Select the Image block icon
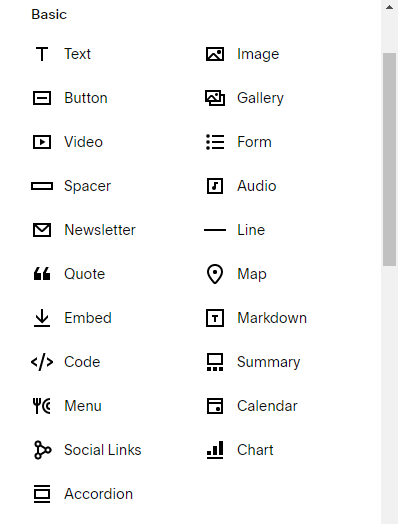Viewport: 398px width, 524px height. 215,54
